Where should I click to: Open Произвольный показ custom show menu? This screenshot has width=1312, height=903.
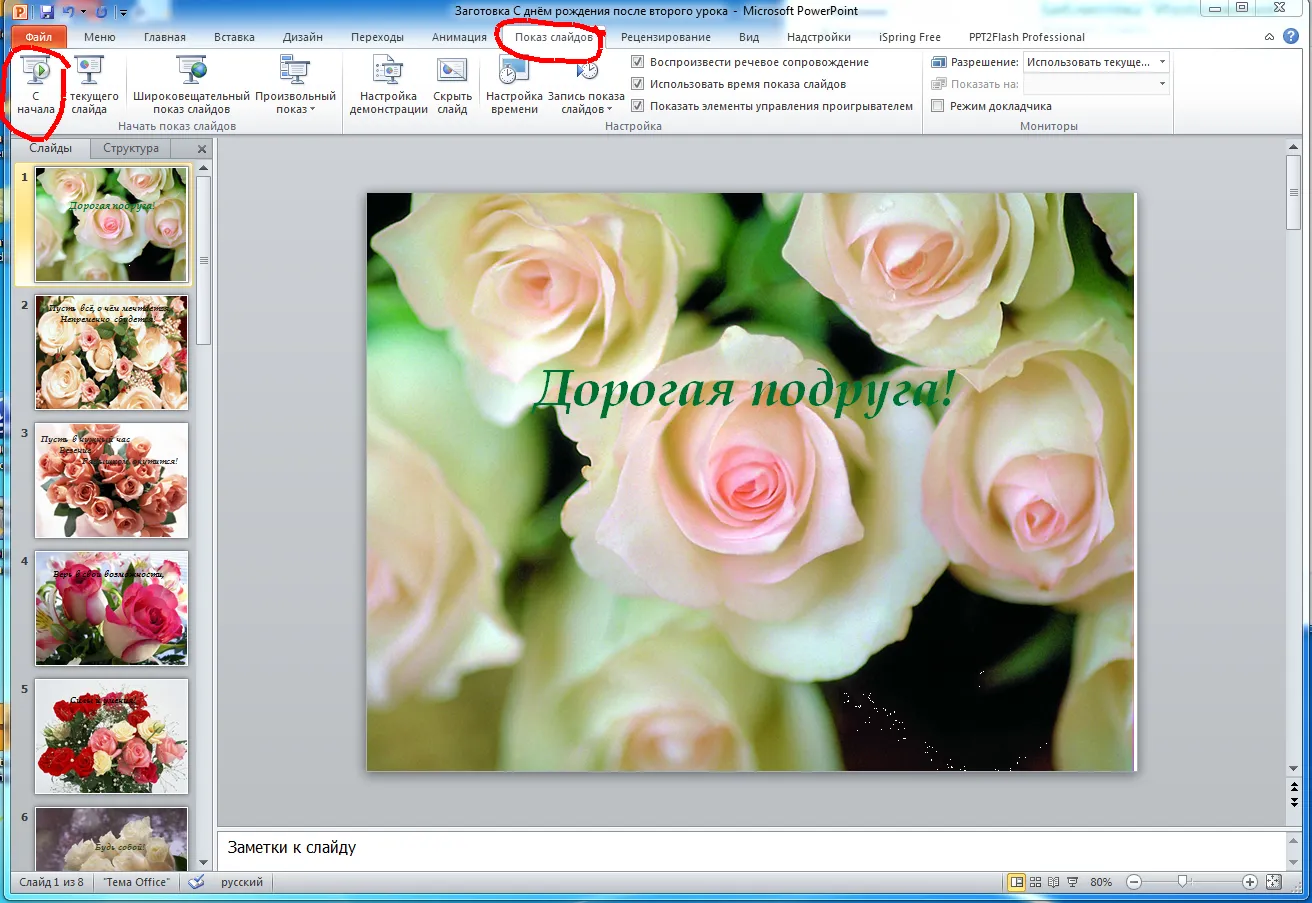pyautogui.click(x=295, y=86)
